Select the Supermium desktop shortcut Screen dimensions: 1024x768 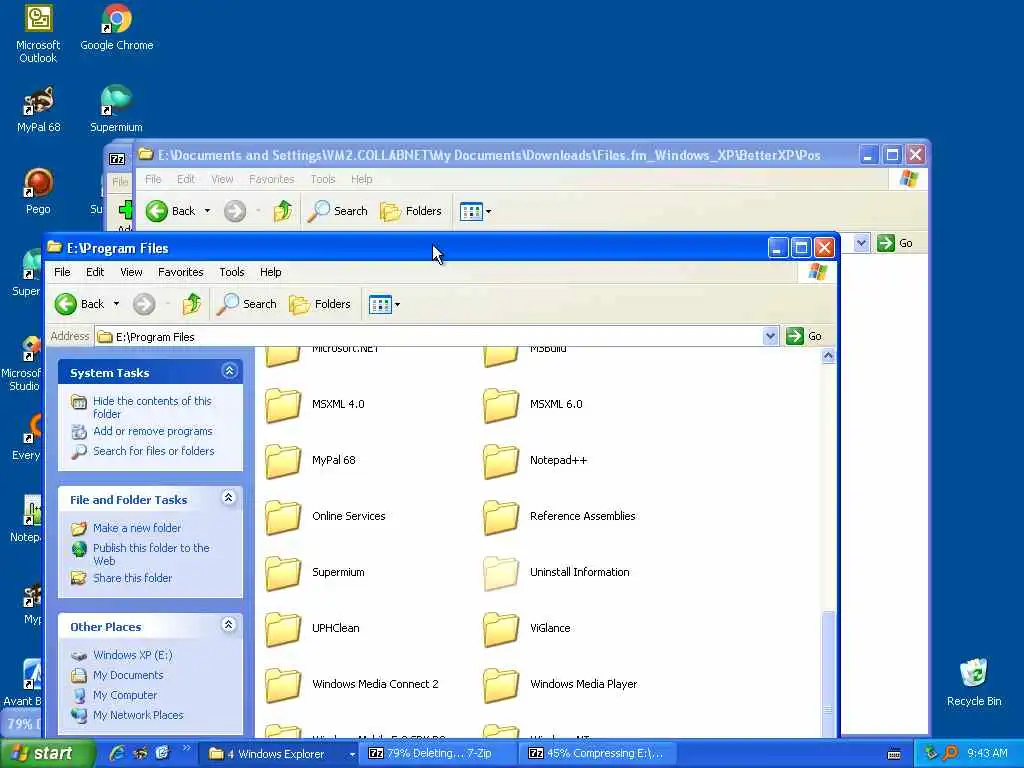pos(116,108)
